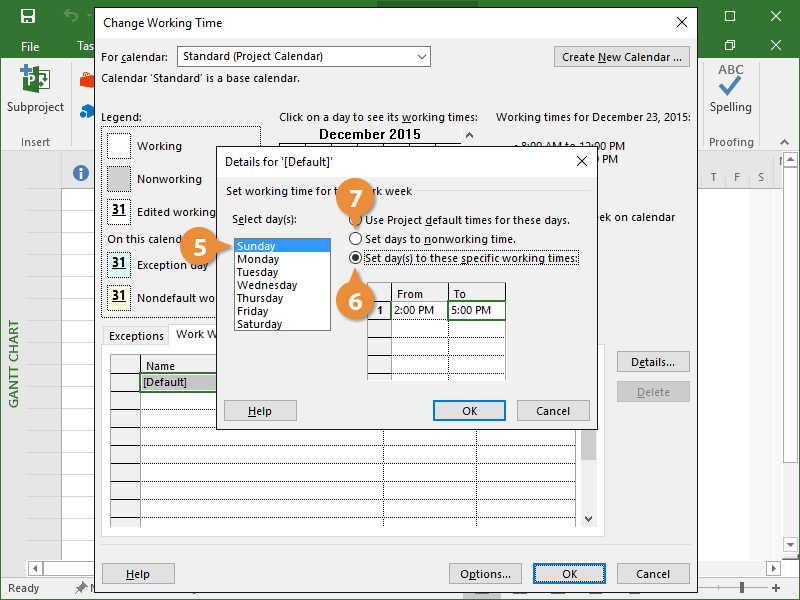Close the Details for Default dialog
Image resolution: width=800 pixels, height=600 pixels.
(x=582, y=161)
